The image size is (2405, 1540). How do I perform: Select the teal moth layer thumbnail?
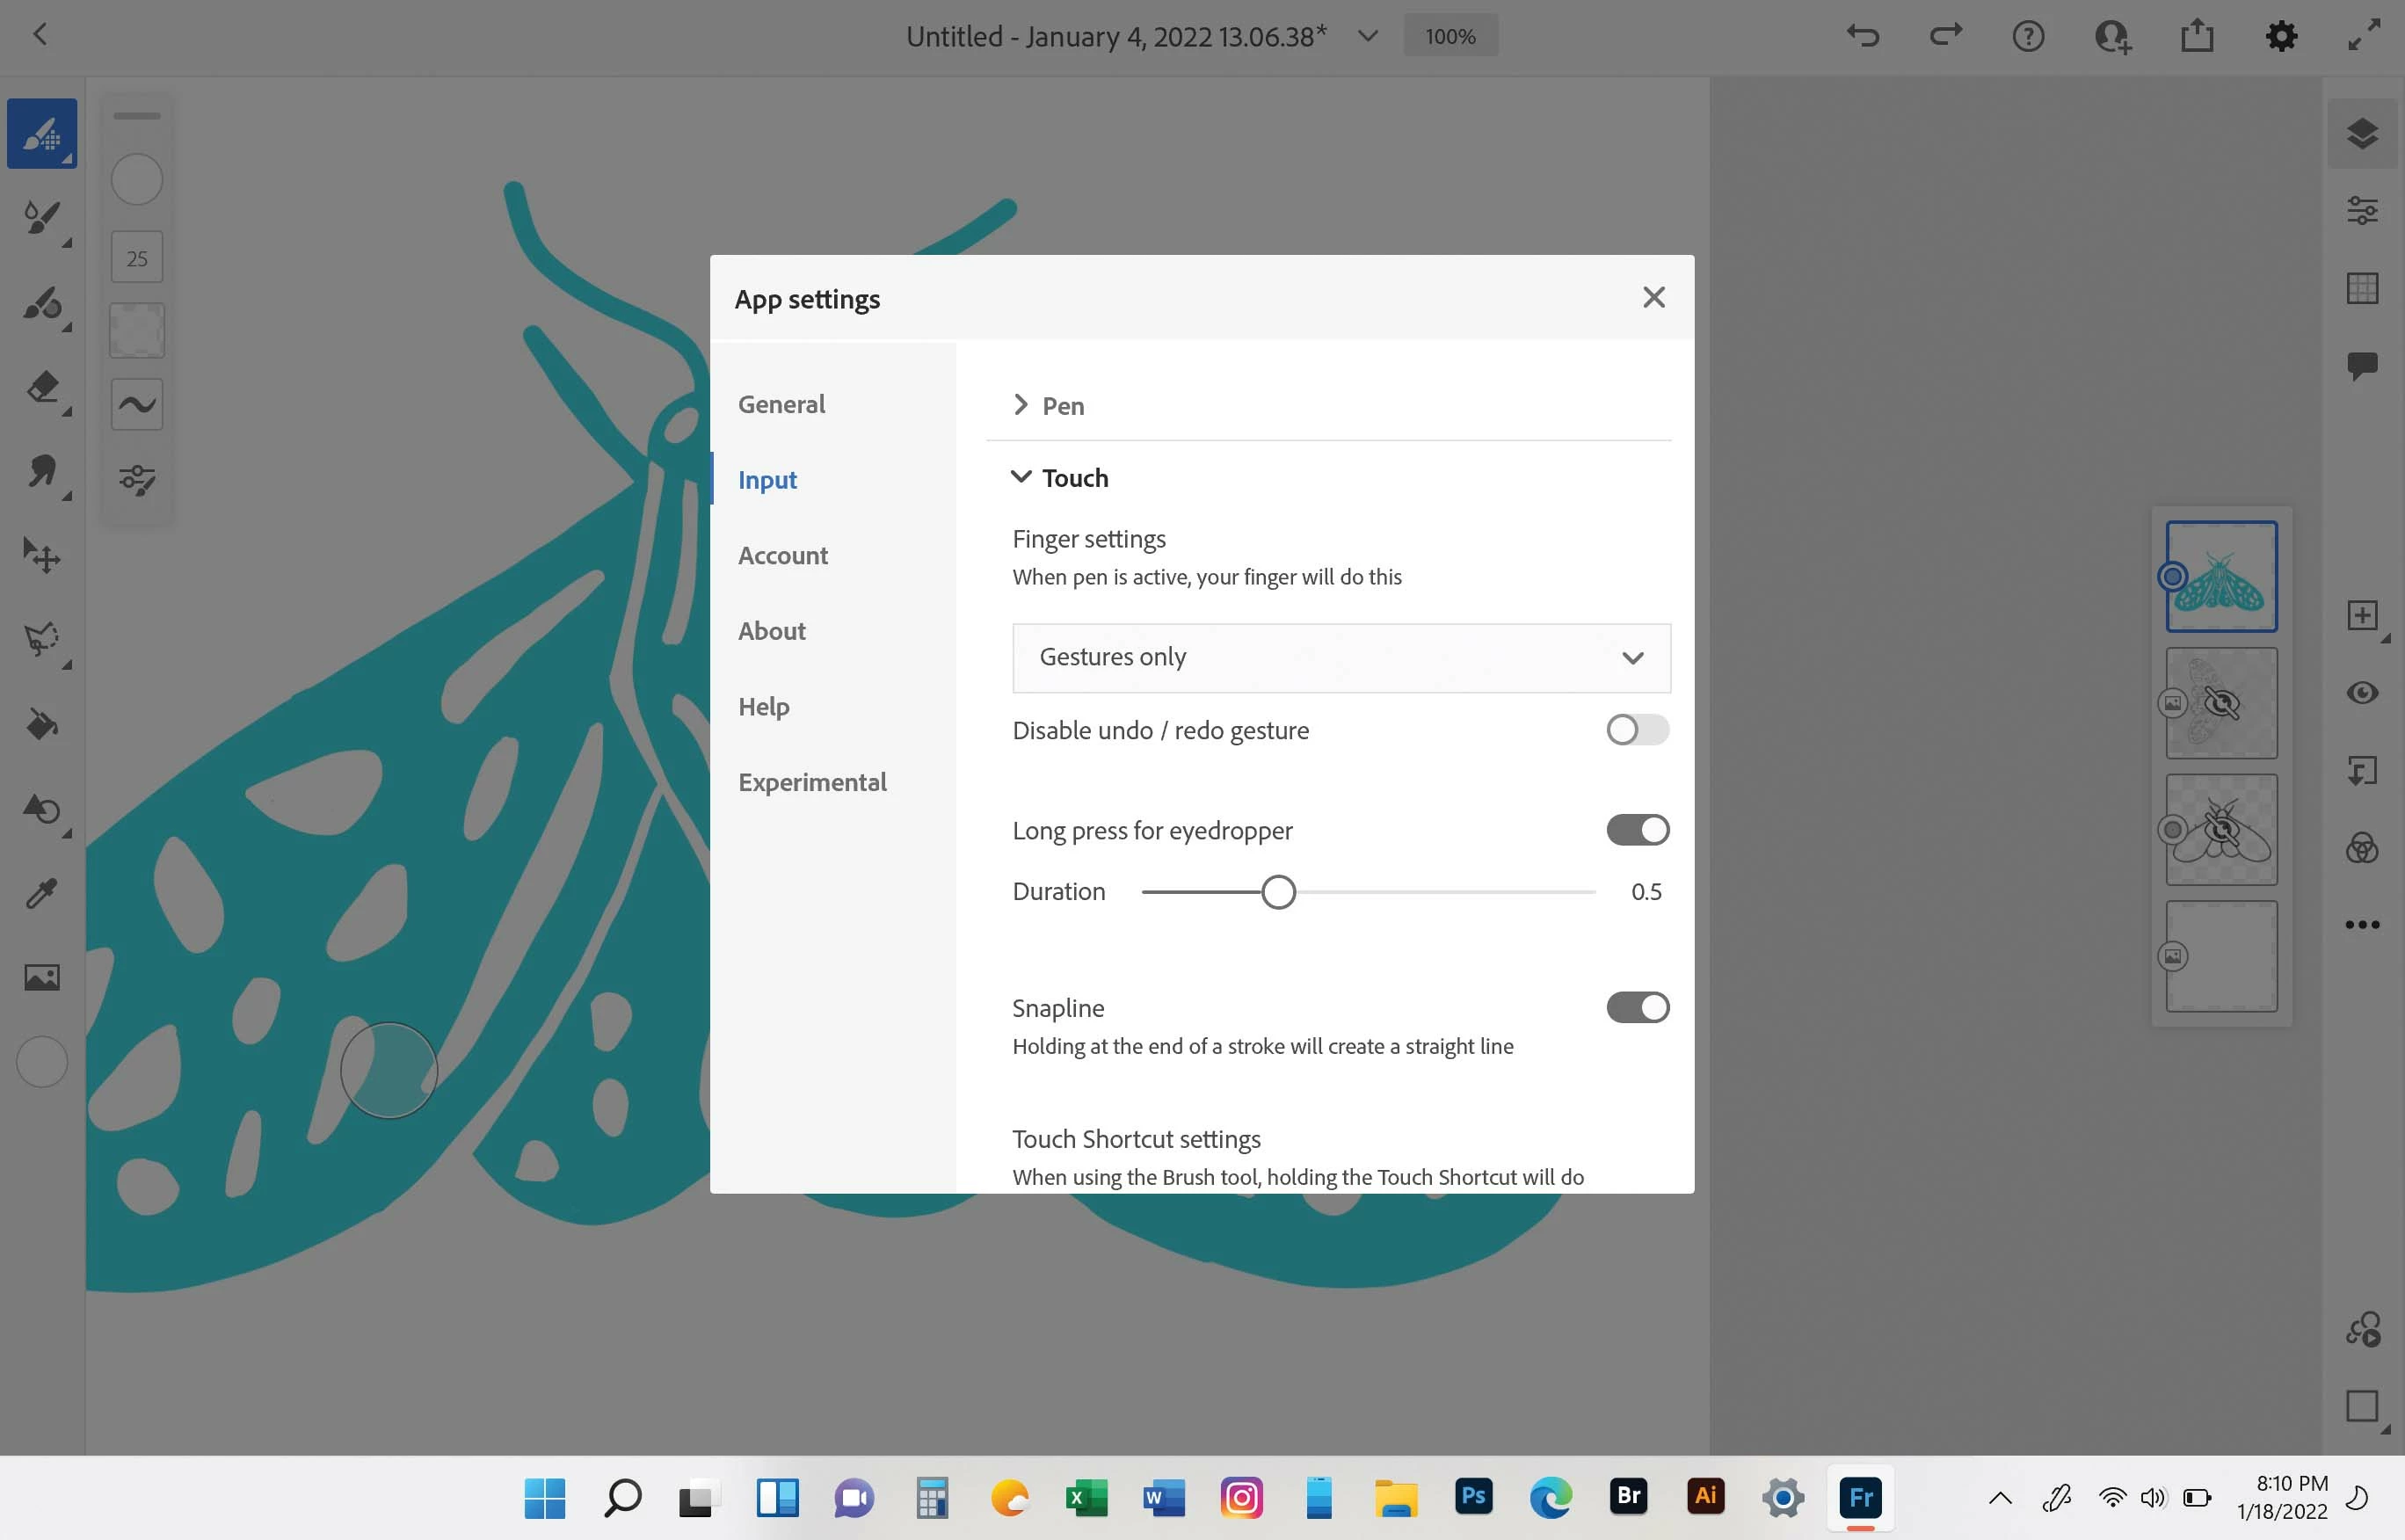[2221, 576]
